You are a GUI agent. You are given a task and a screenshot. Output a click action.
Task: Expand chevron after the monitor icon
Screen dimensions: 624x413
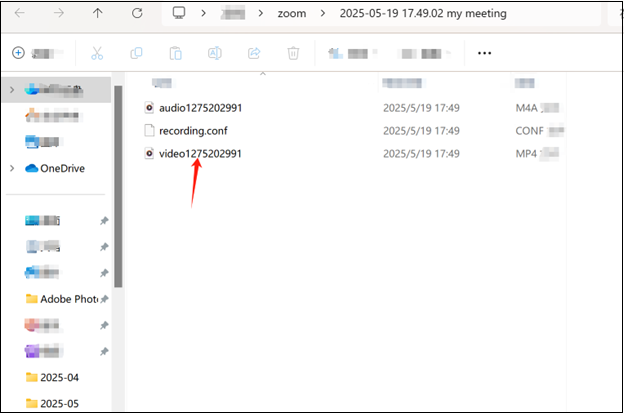203,14
